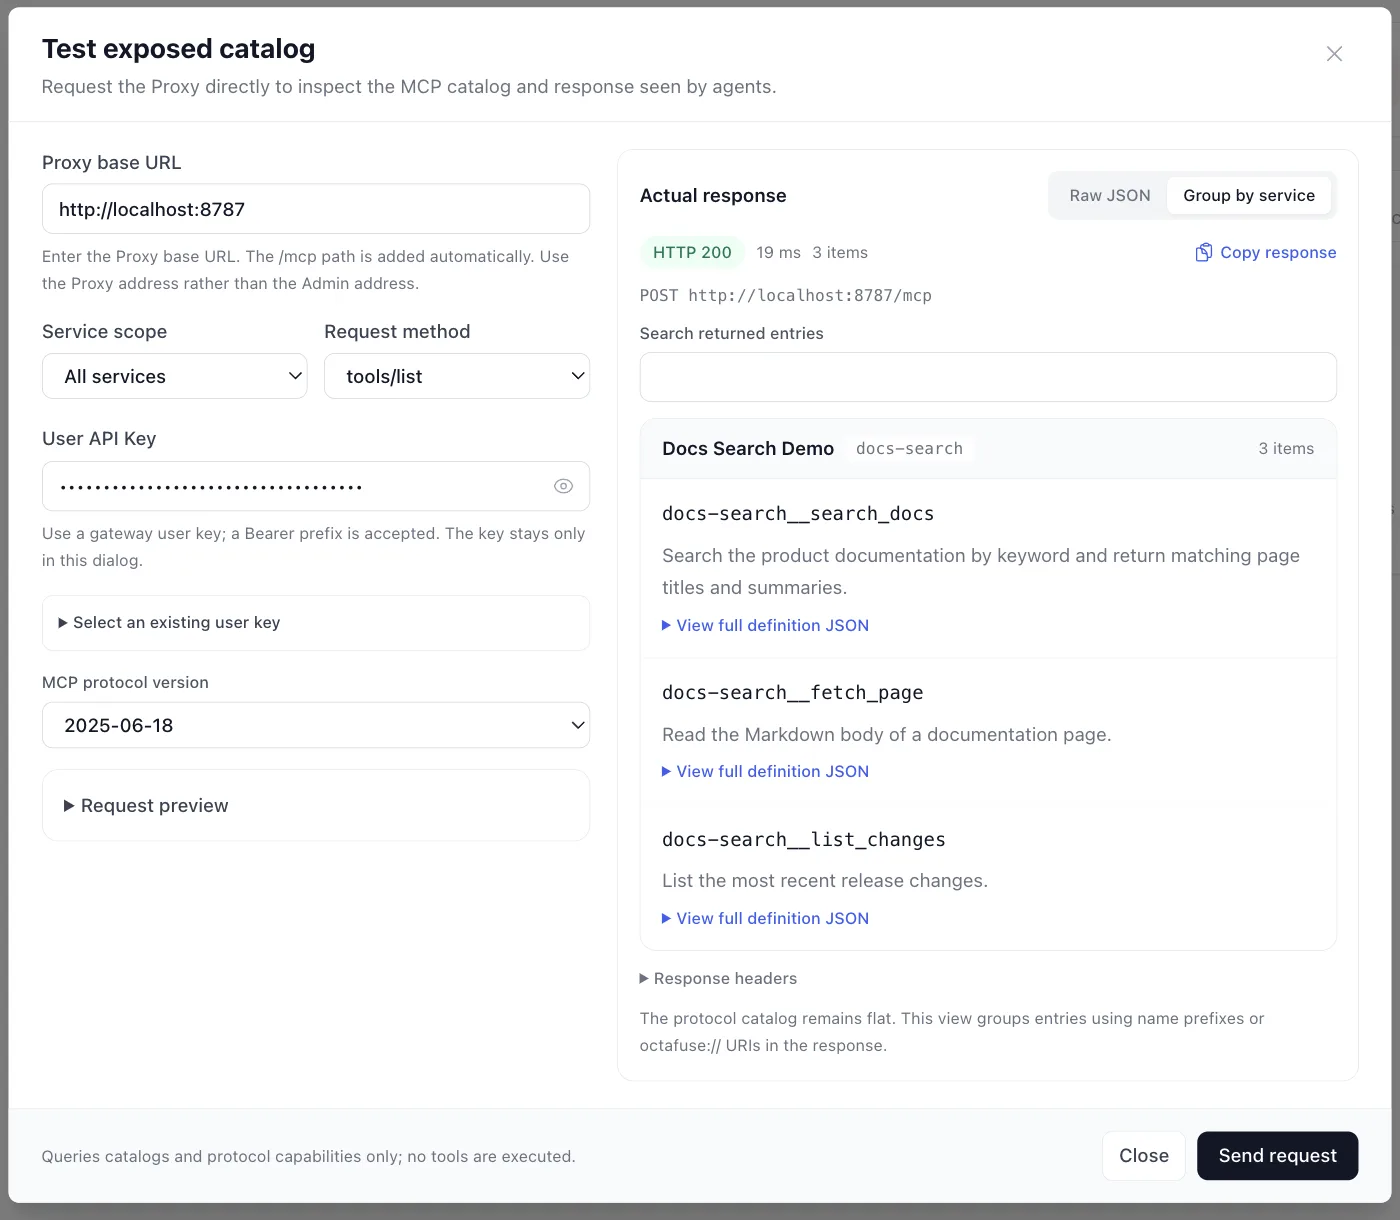This screenshot has height=1220, width=1400.
Task: Focus the Proxy base URL field
Action: (x=316, y=209)
